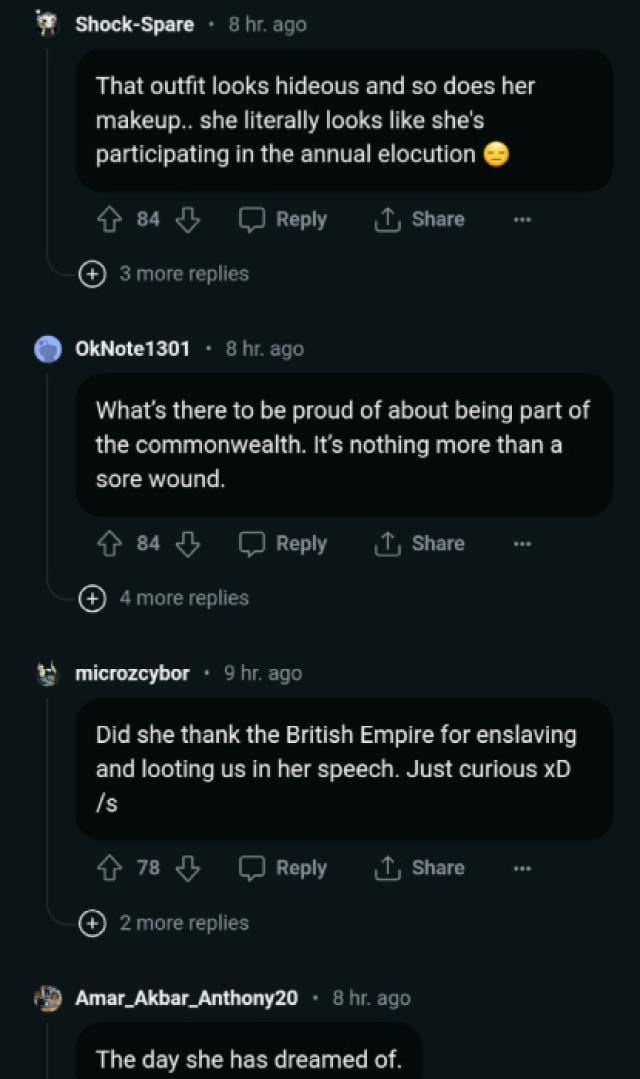
Task: Open Amar_Akbar_Anthony20's profile avatar
Action: [x=48, y=998]
